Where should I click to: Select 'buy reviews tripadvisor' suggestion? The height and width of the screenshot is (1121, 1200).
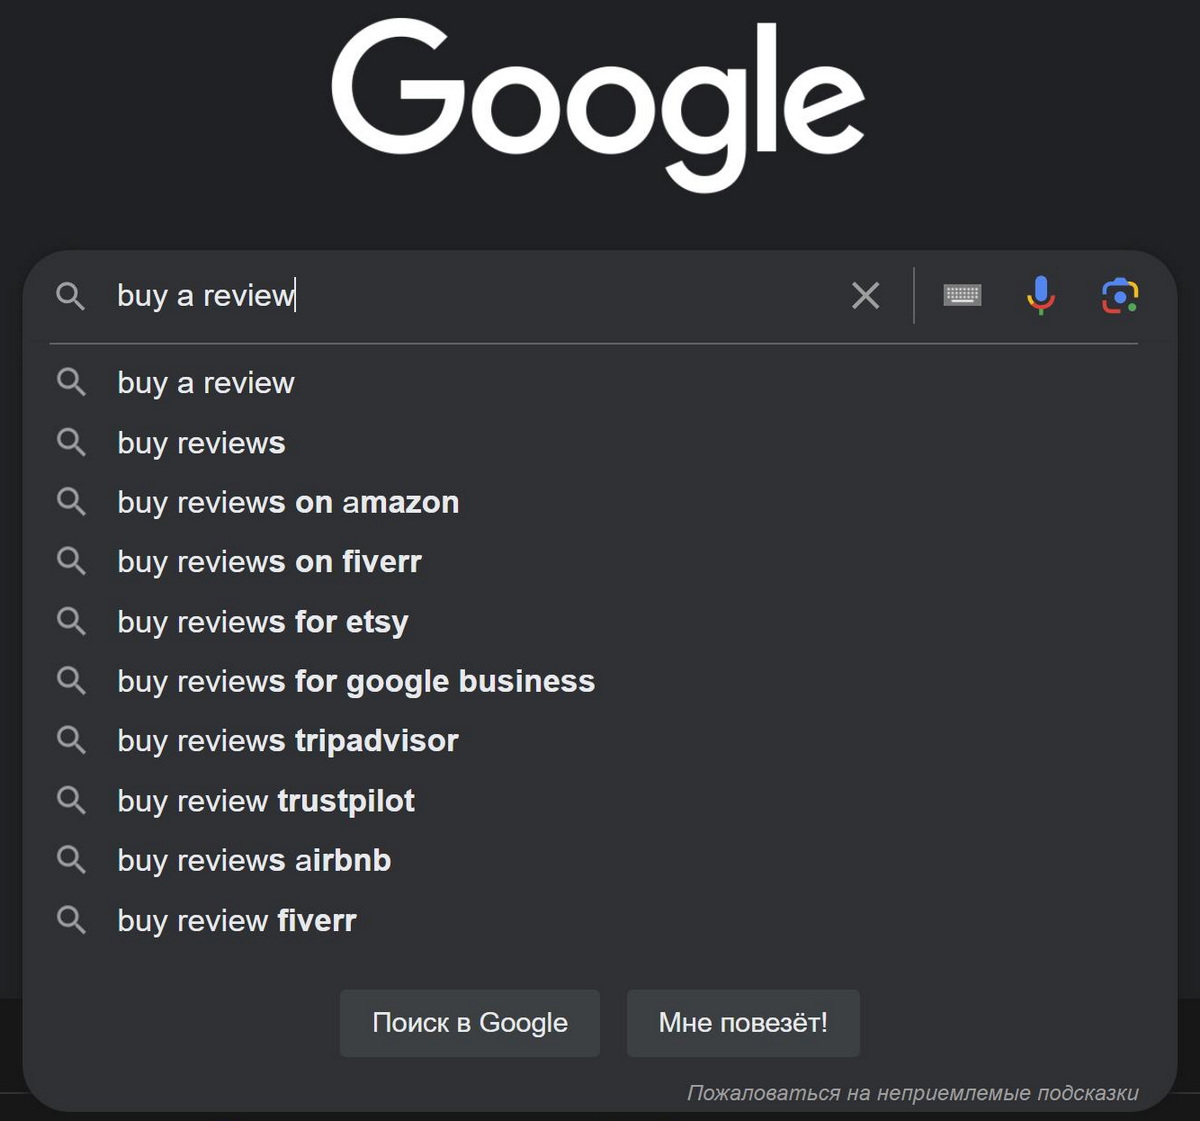click(x=287, y=741)
